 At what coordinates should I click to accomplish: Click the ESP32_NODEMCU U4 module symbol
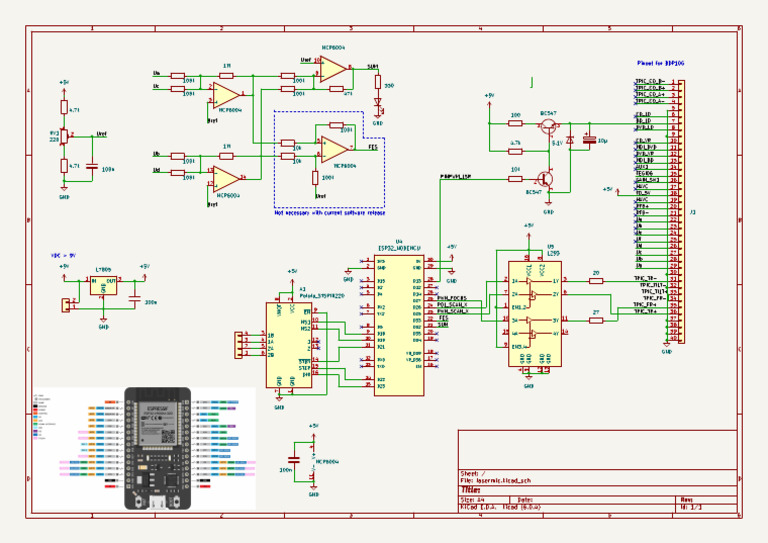point(399,325)
